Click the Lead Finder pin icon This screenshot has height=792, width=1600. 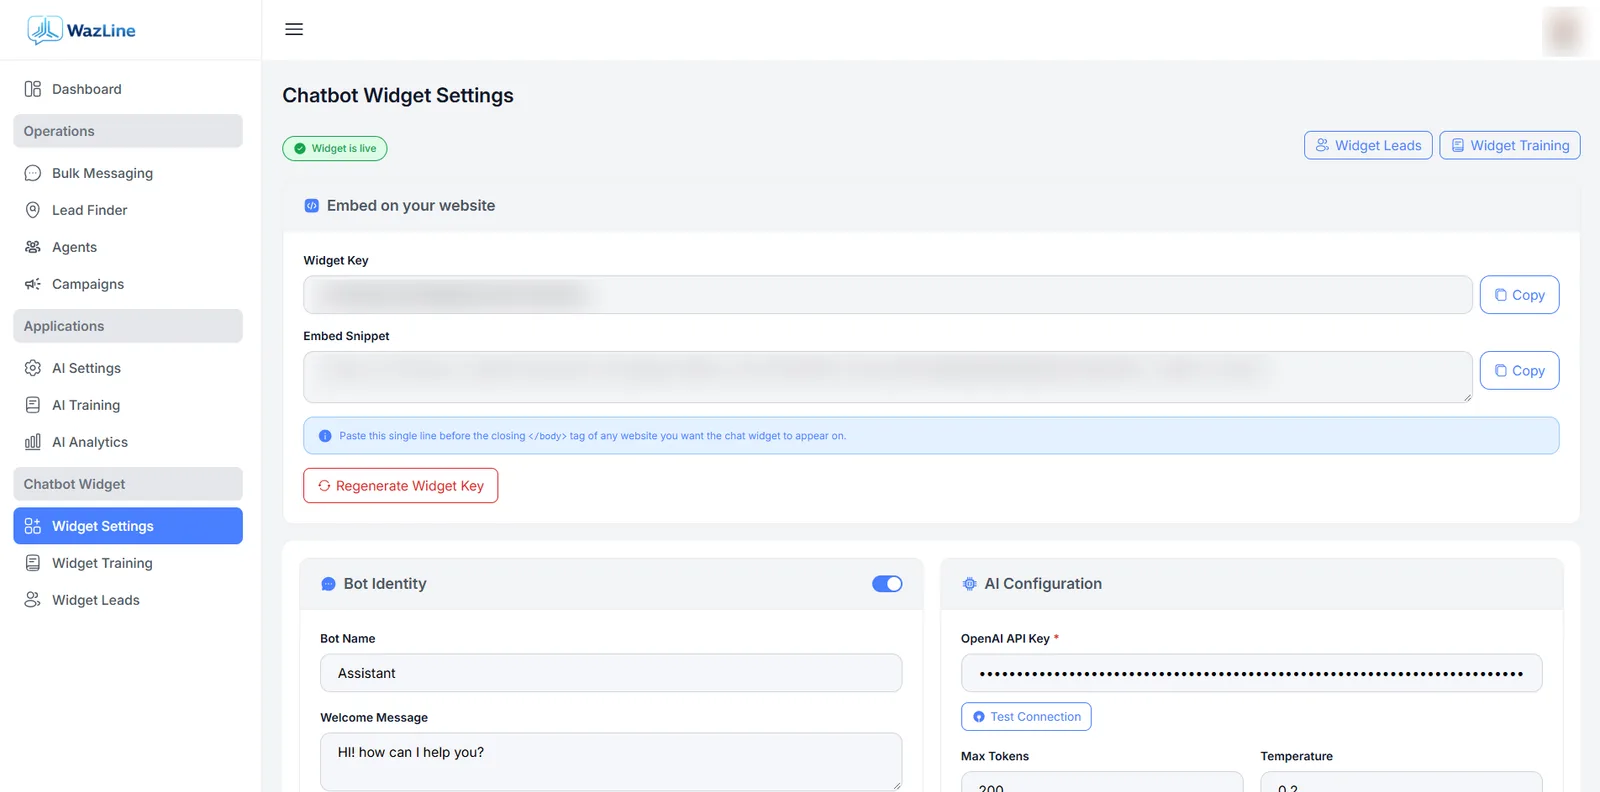[x=33, y=210]
